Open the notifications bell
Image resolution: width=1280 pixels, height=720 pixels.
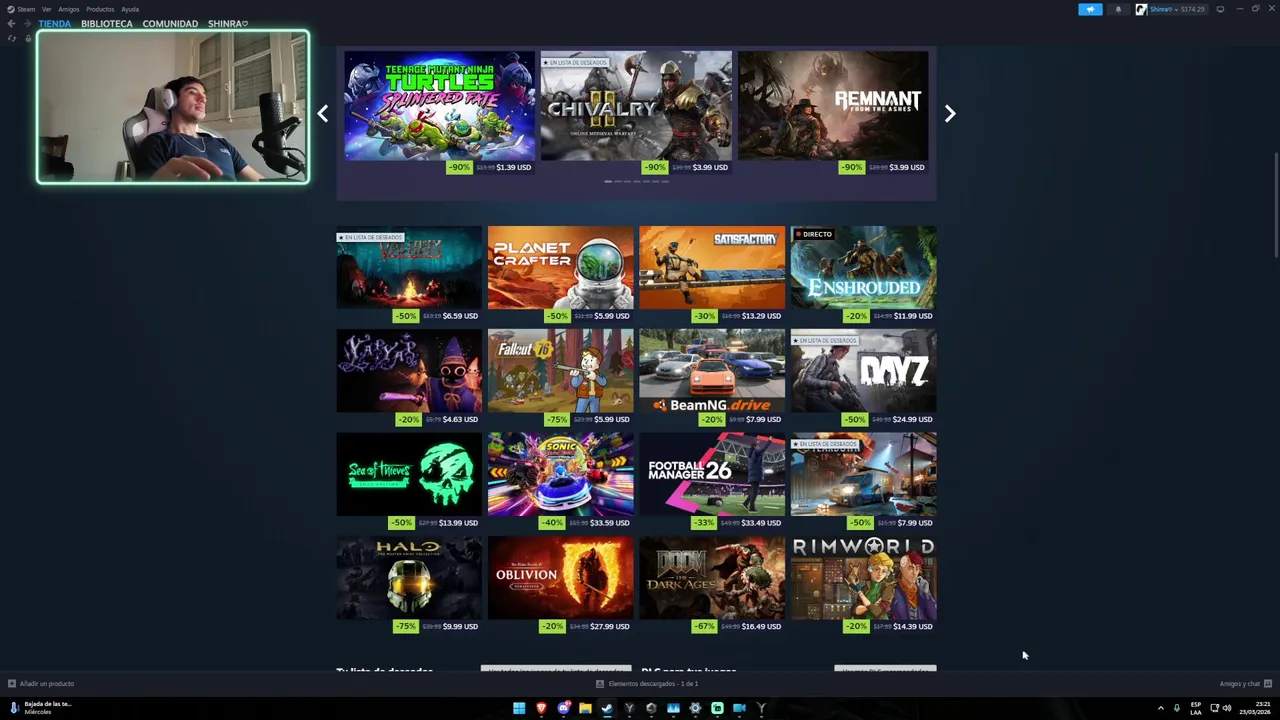pos(1118,9)
